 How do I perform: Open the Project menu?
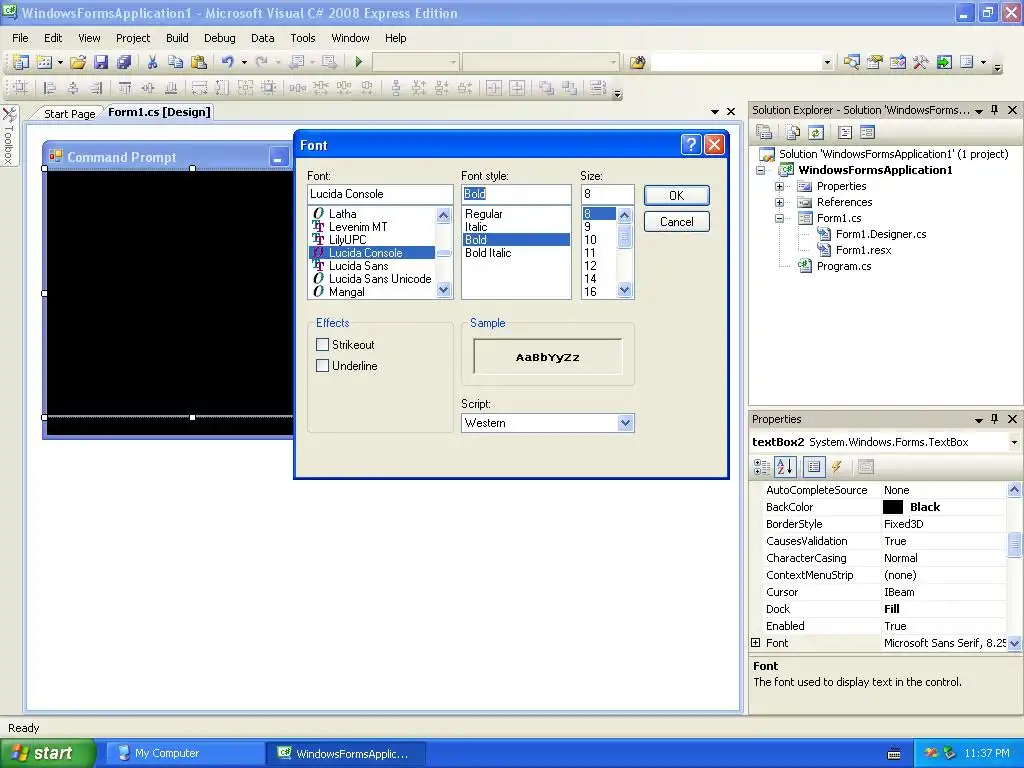133,38
